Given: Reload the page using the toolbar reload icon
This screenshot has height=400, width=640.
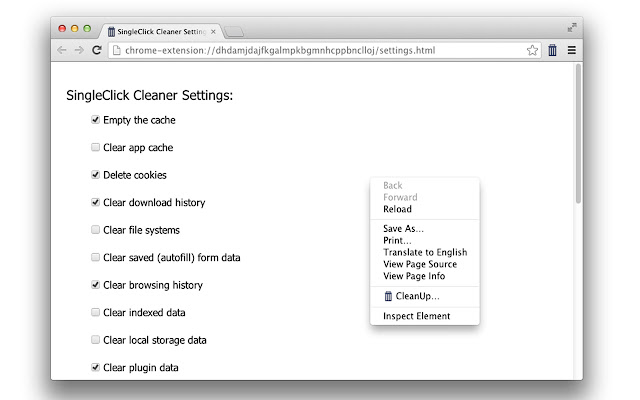Looking at the screenshot, I should 97,50.
